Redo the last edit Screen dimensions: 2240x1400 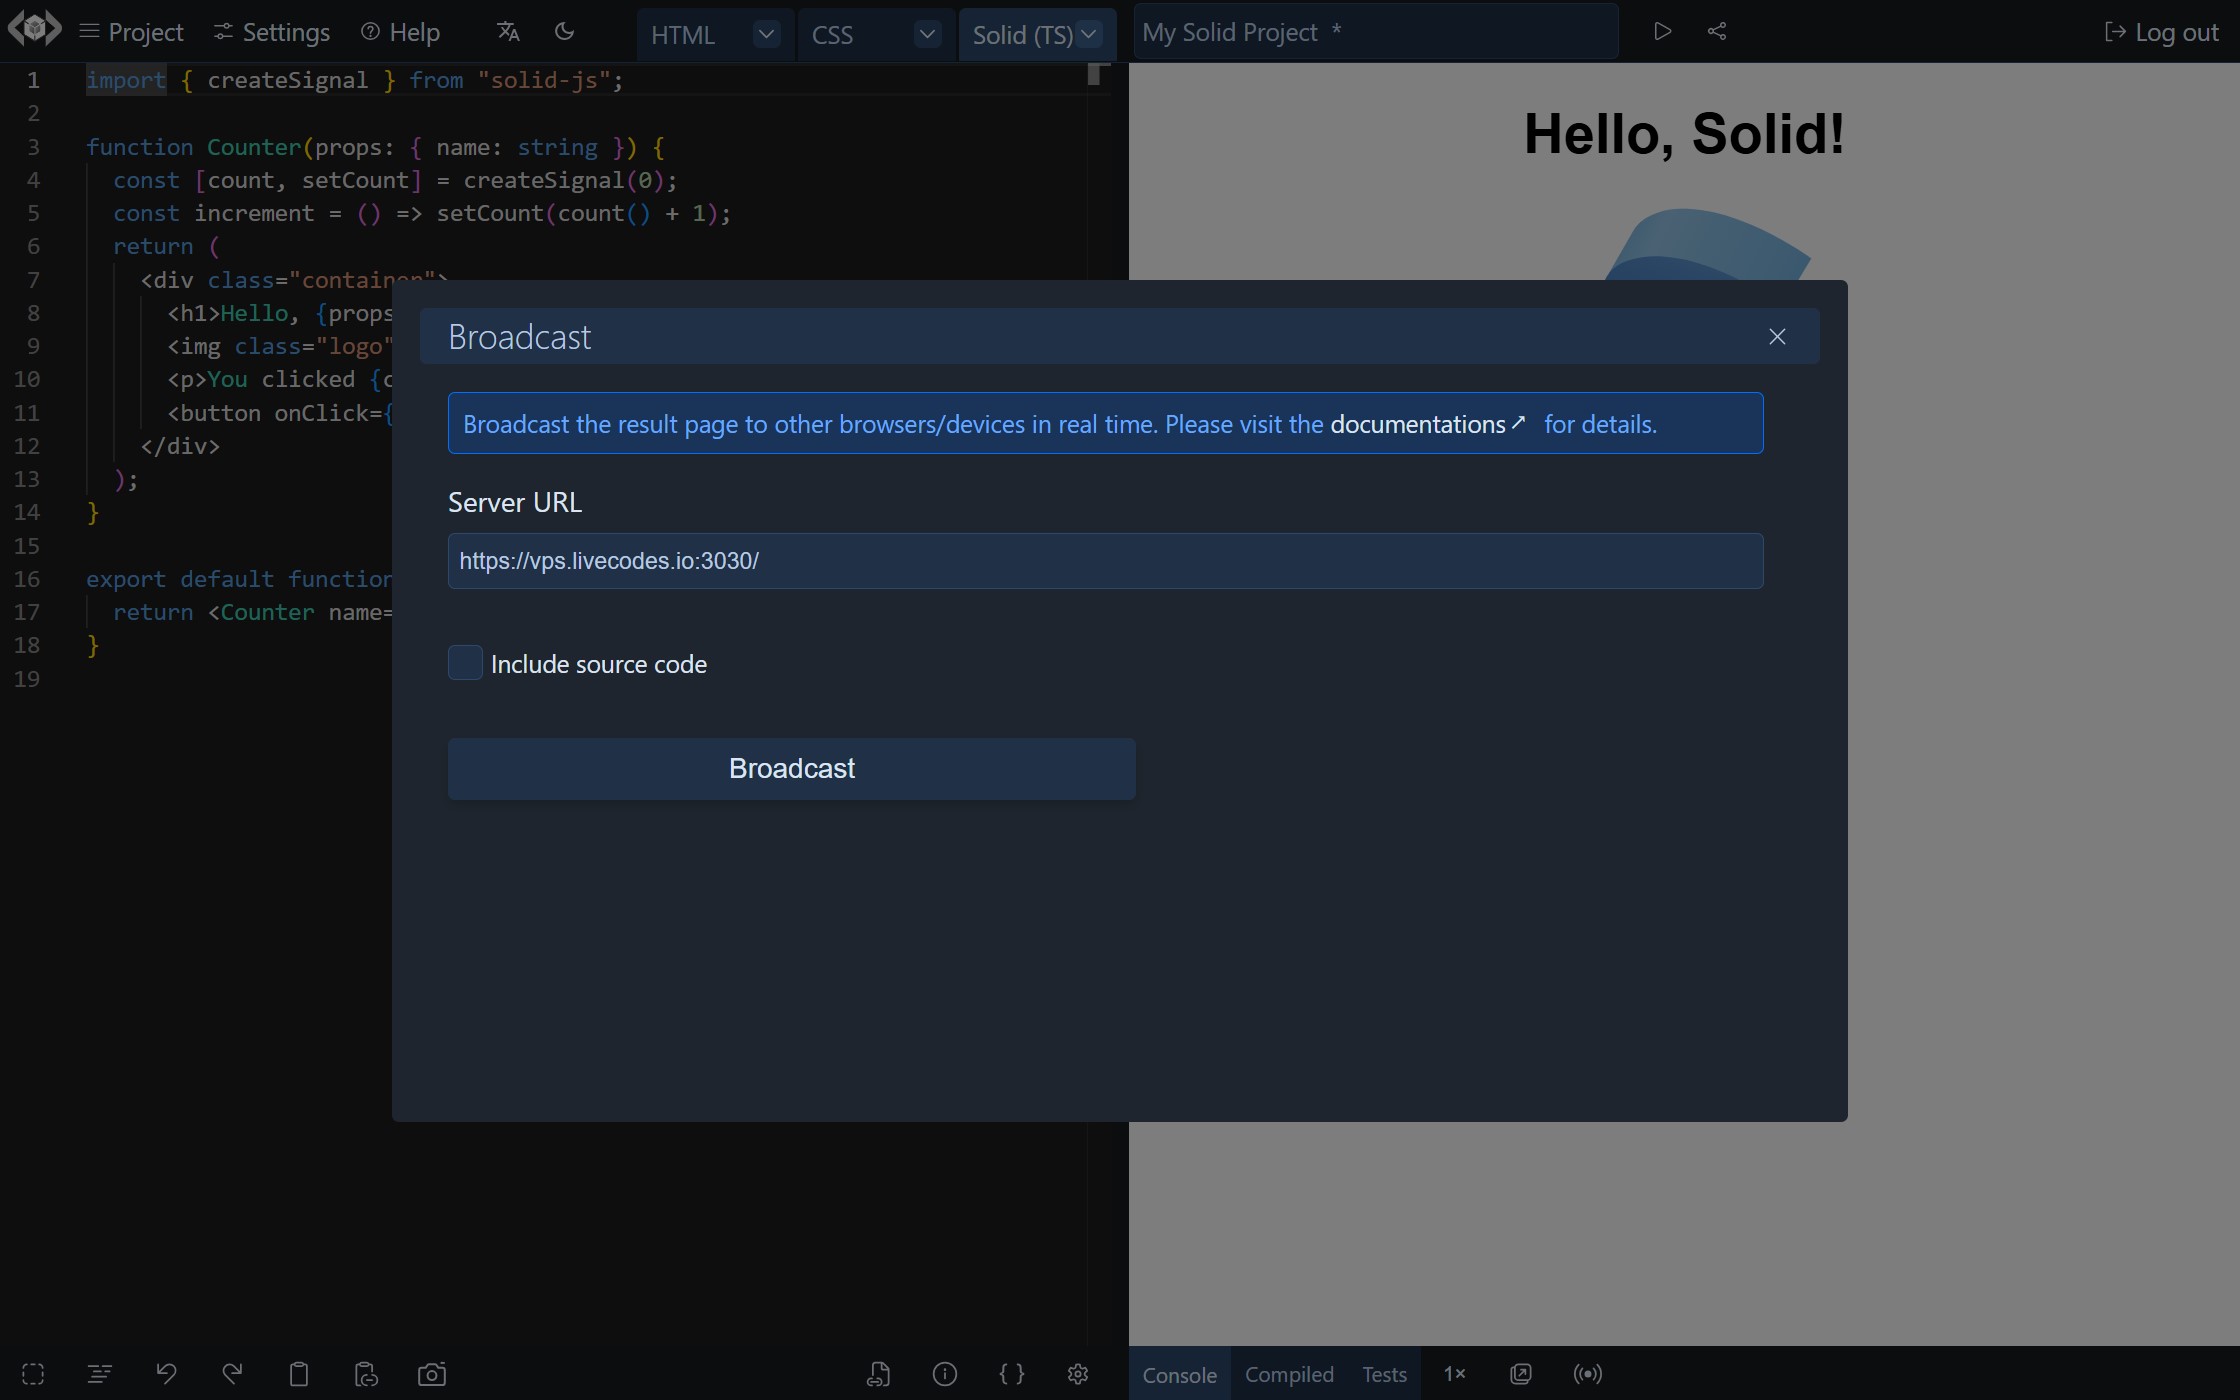(x=232, y=1374)
